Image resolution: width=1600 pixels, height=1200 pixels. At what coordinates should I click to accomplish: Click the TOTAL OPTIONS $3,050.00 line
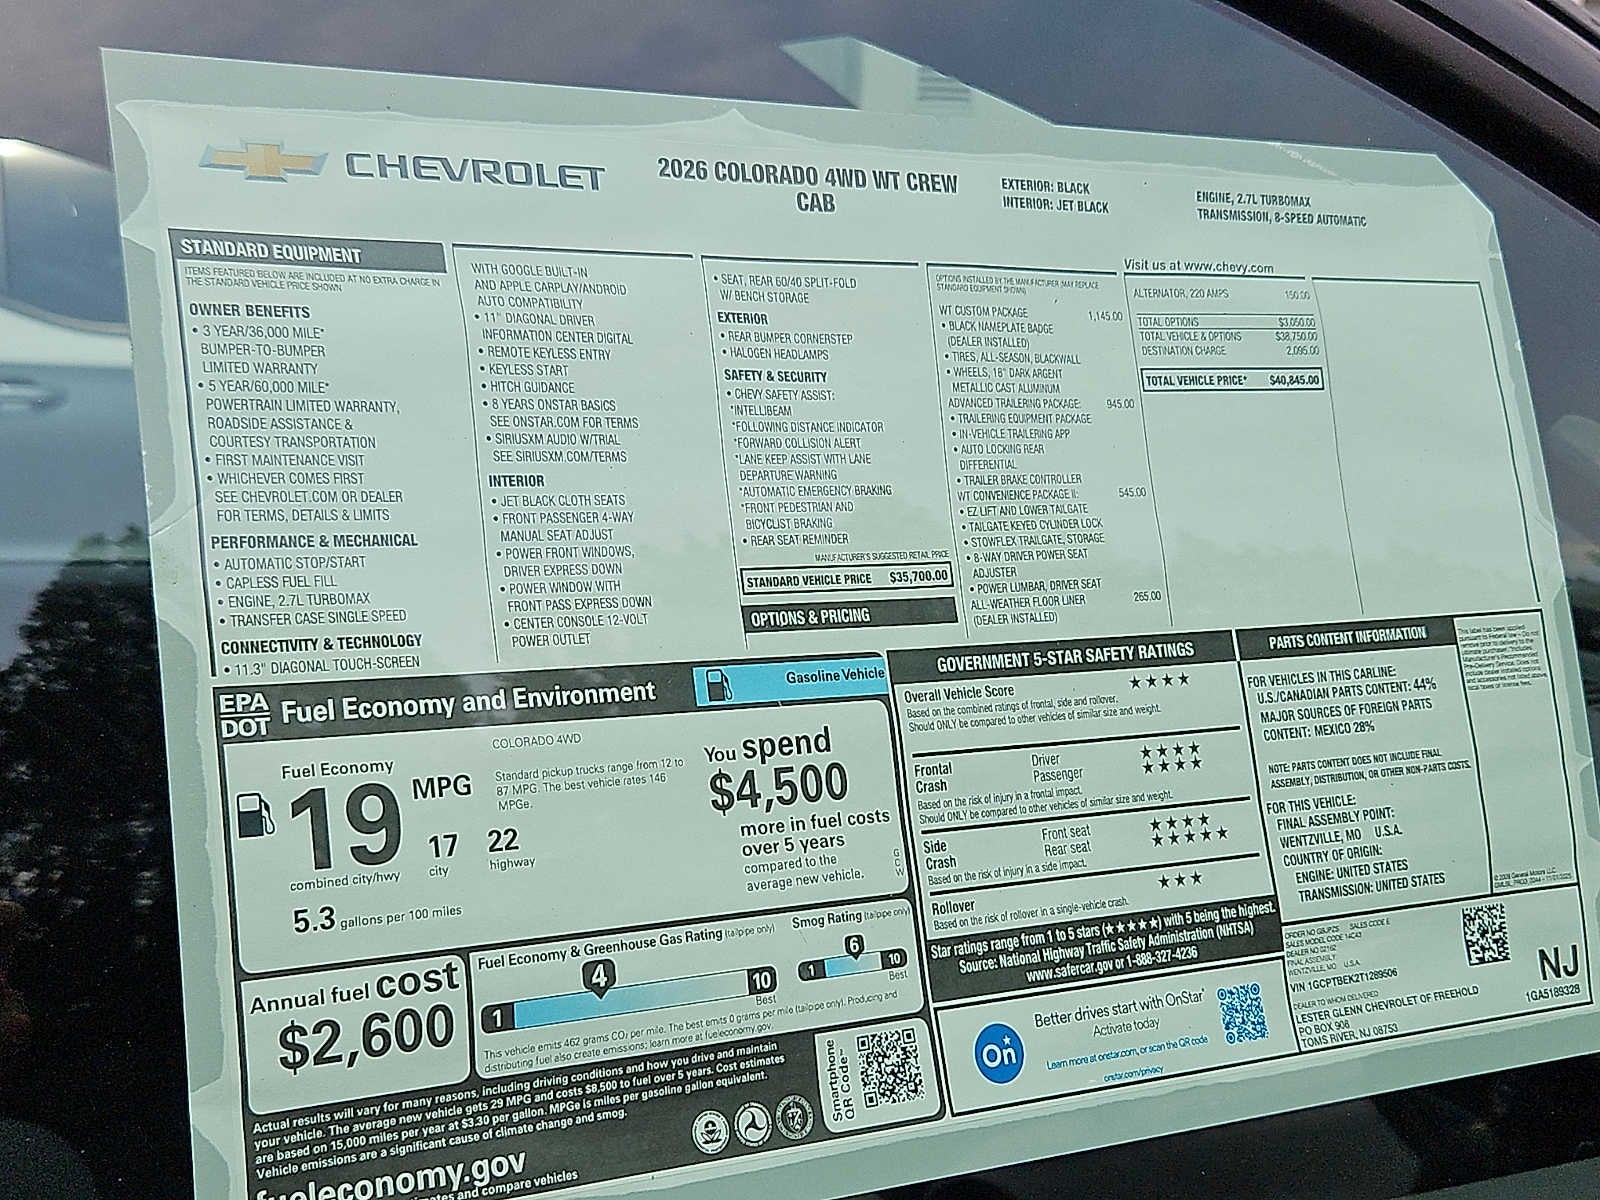pos(1227,322)
